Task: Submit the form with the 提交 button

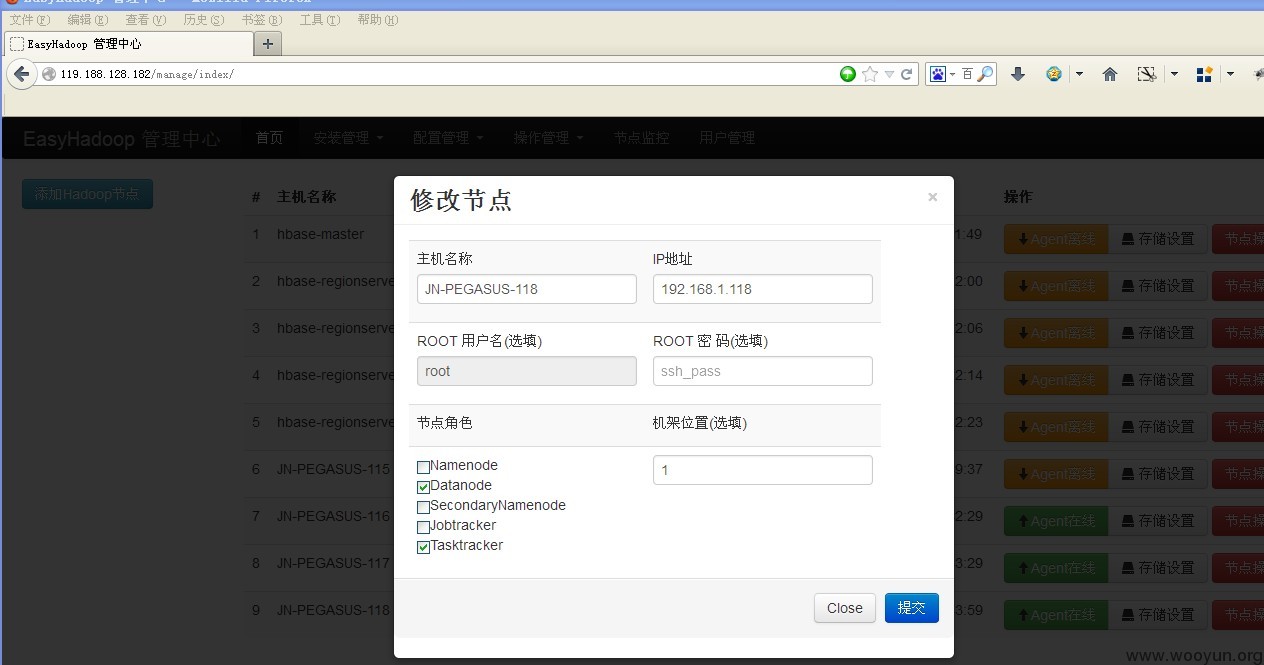Action: [x=911, y=608]
